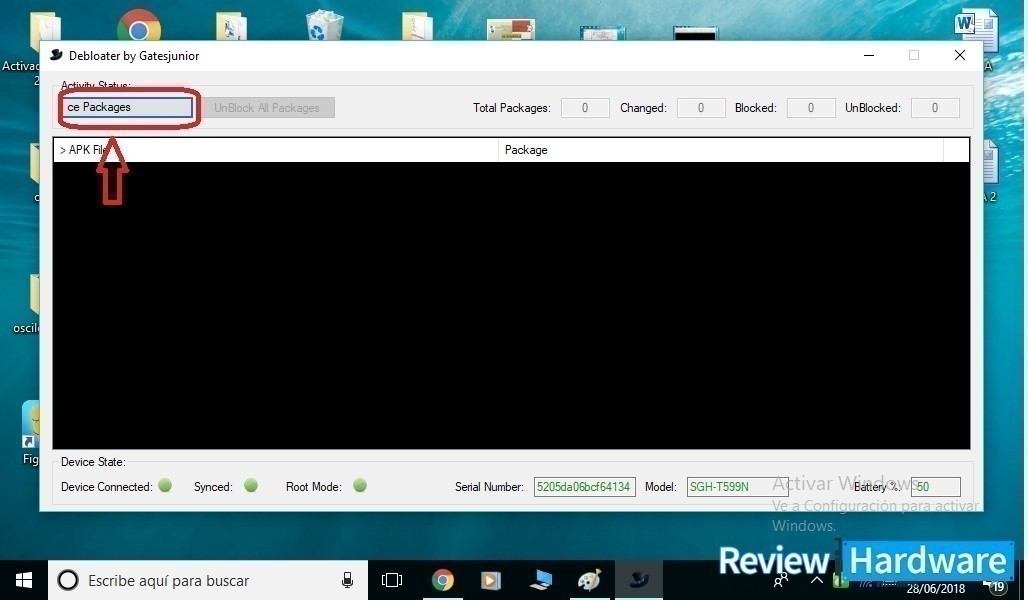Select the Blocked count field

coord(811,108)
